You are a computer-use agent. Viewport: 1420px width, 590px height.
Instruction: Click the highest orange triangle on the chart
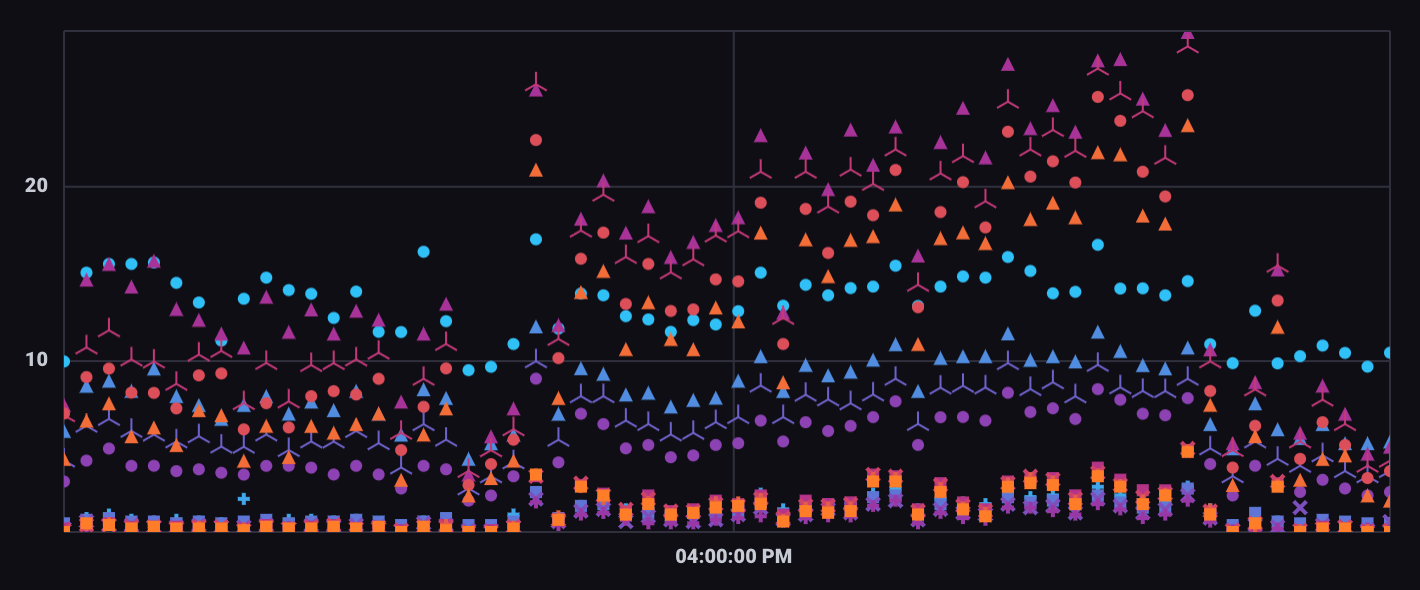pyautogui.click(x=1187, y=126)
